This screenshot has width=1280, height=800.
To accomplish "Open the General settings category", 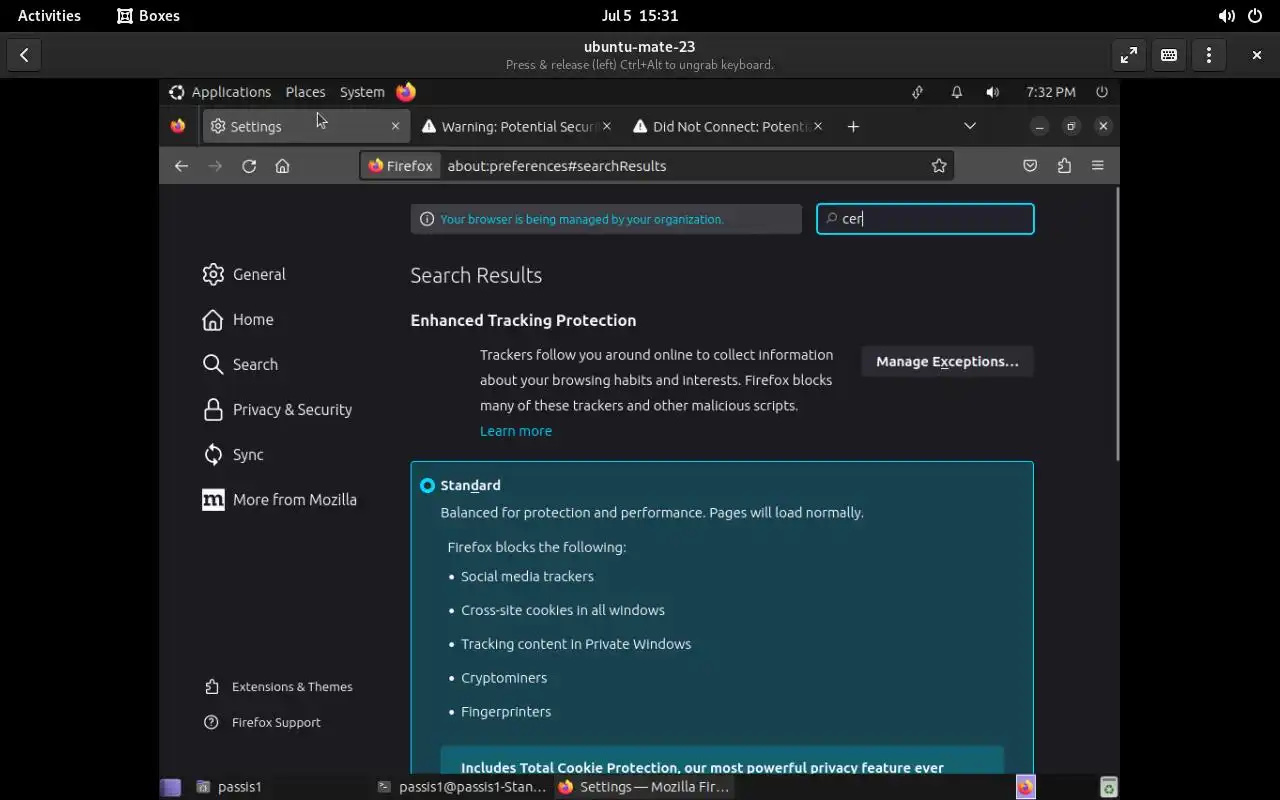I will click(244, 274).
